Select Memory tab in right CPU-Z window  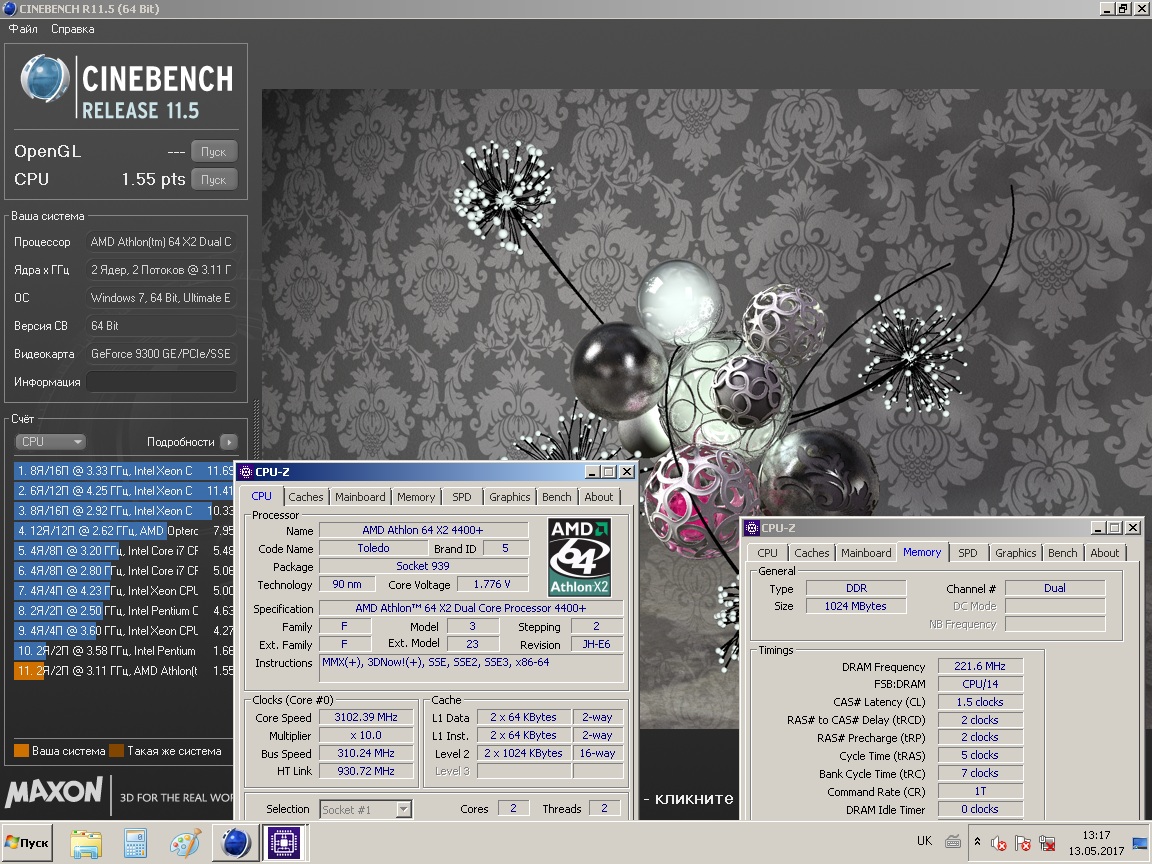tap(922, 552)
